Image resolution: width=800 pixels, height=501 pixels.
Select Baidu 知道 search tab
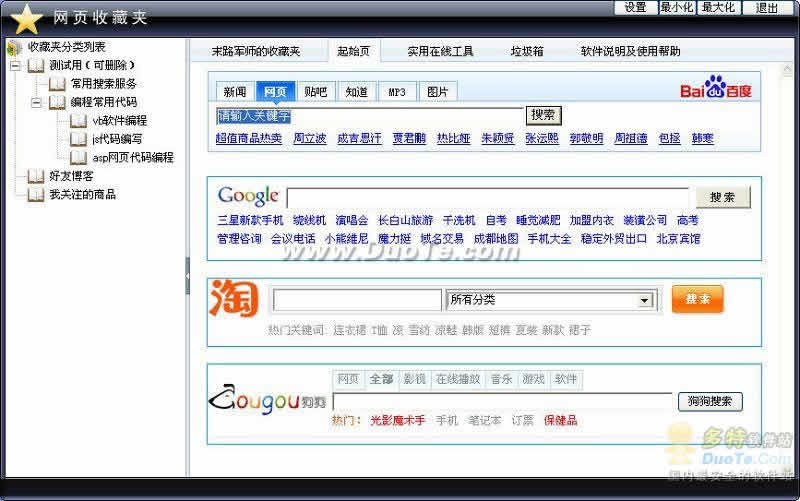coord(357,91)
